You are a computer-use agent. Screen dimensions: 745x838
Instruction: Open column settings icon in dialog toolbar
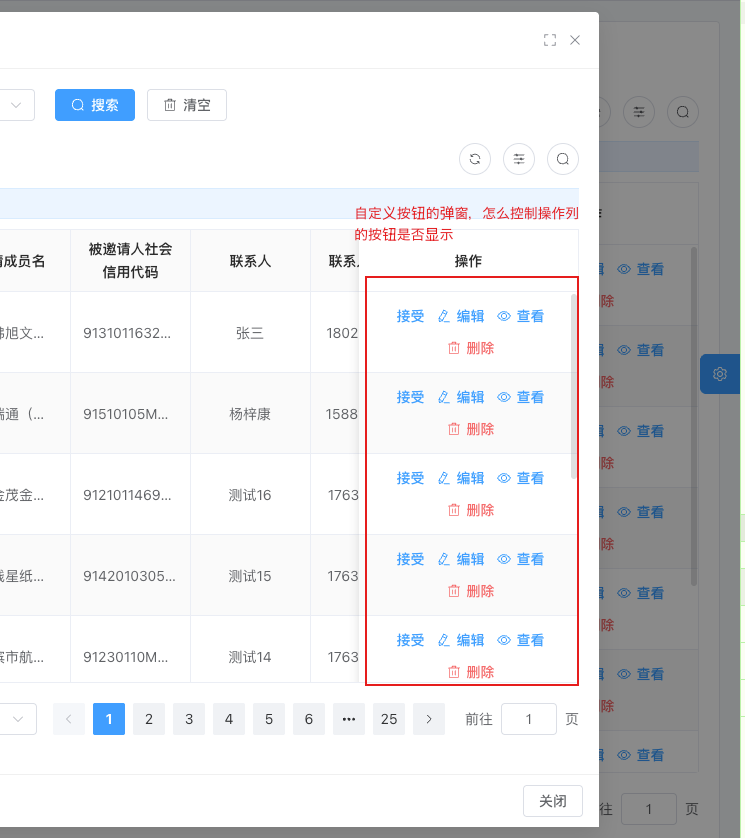[519, 158]
